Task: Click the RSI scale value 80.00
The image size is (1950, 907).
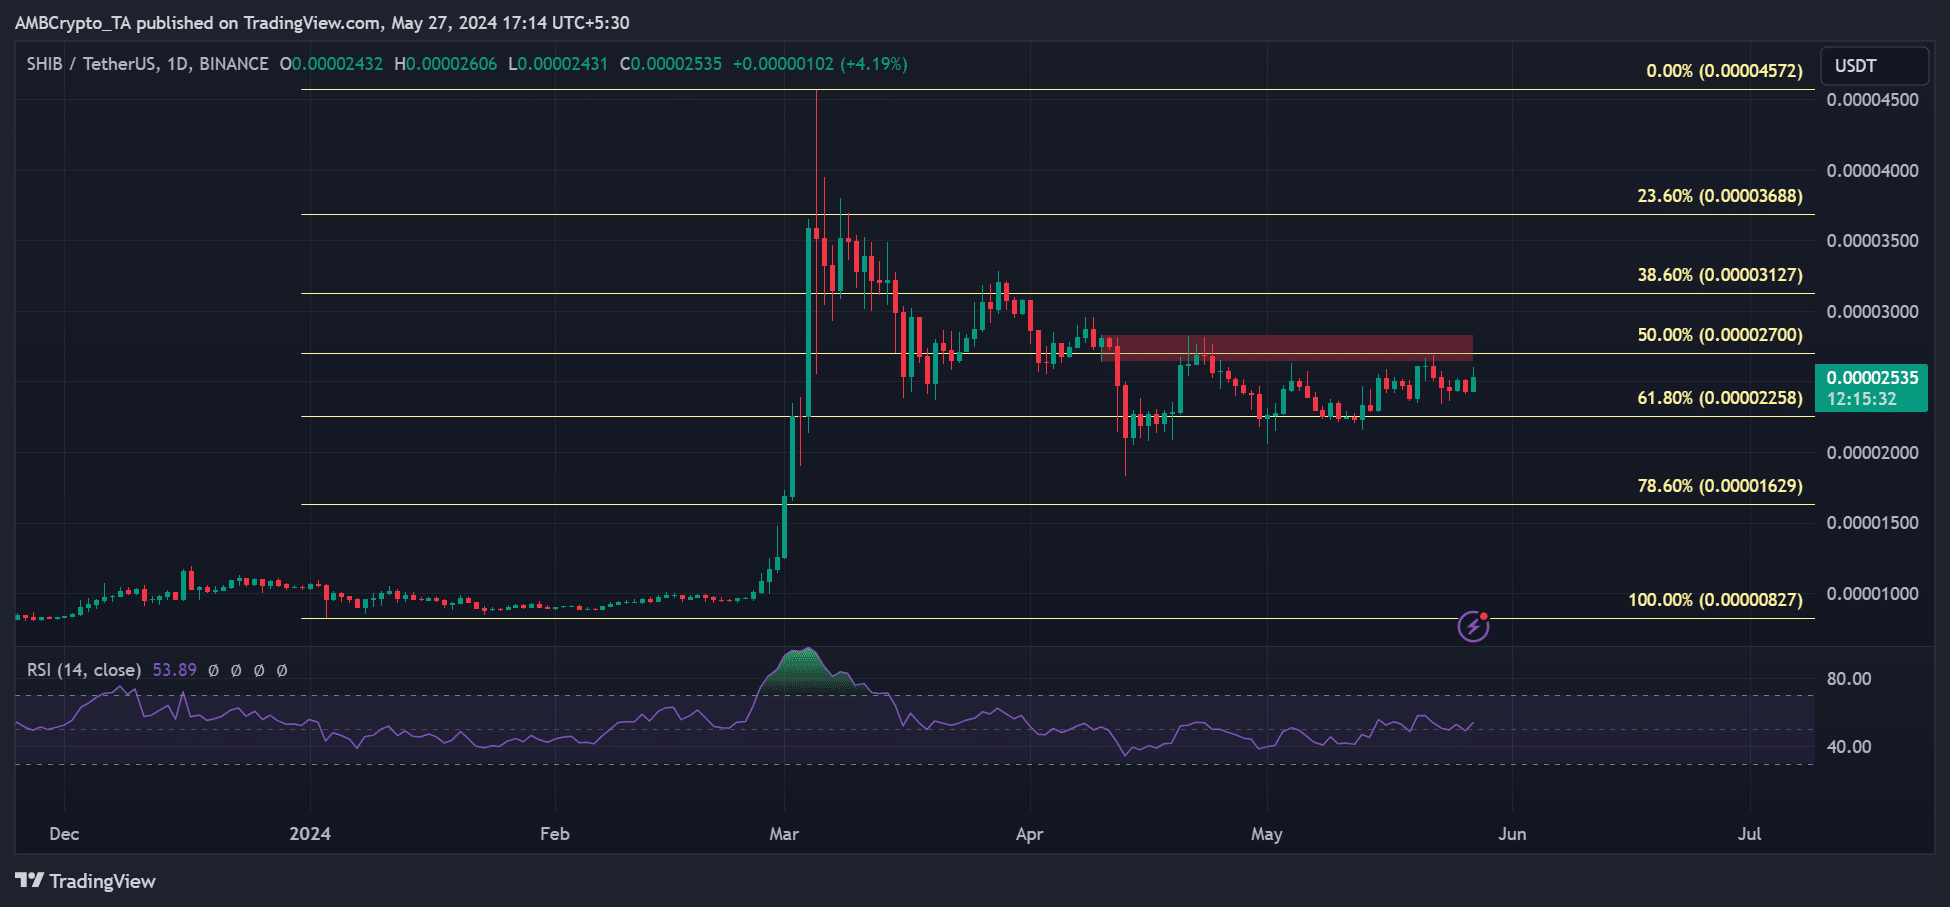Action: tap(1849, 679)
